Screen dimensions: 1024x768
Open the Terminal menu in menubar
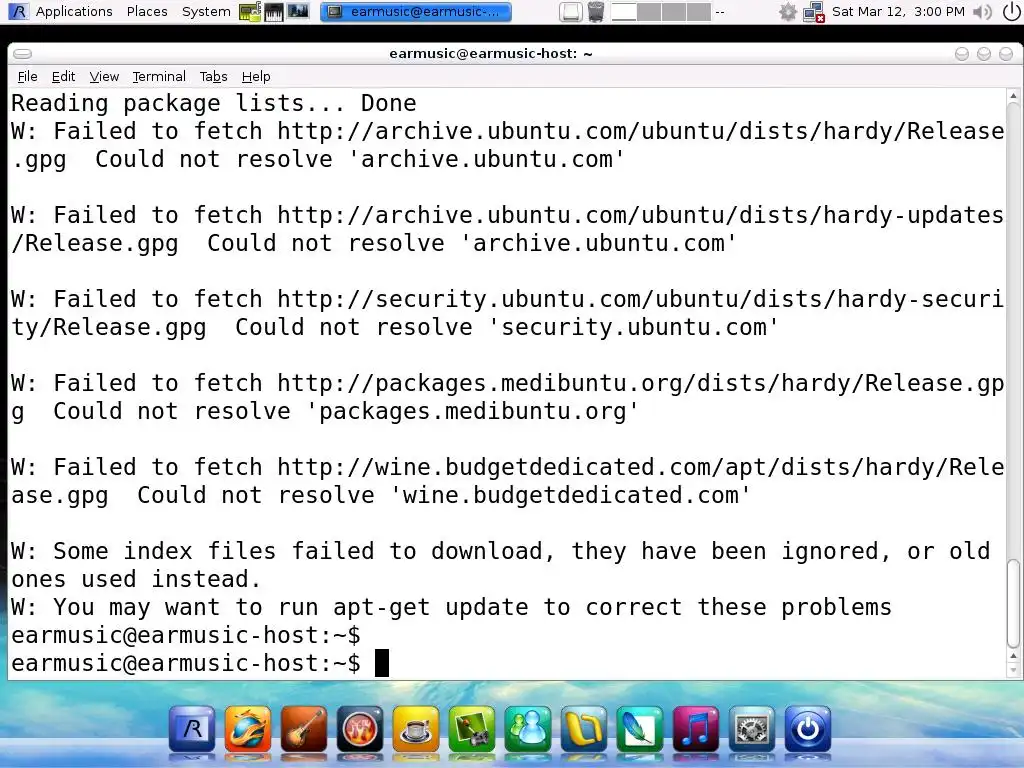(159, 76)
